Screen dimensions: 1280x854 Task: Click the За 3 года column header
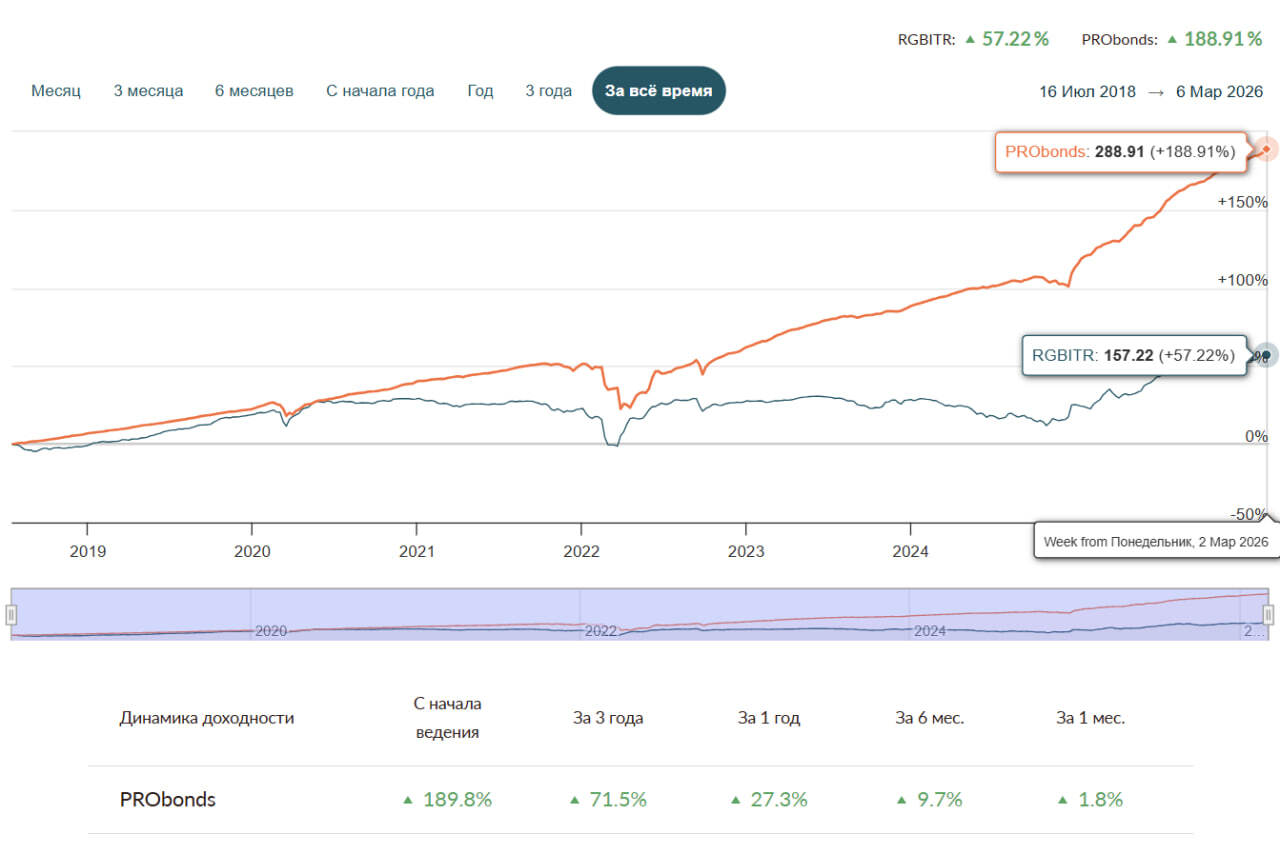(608, 718)
